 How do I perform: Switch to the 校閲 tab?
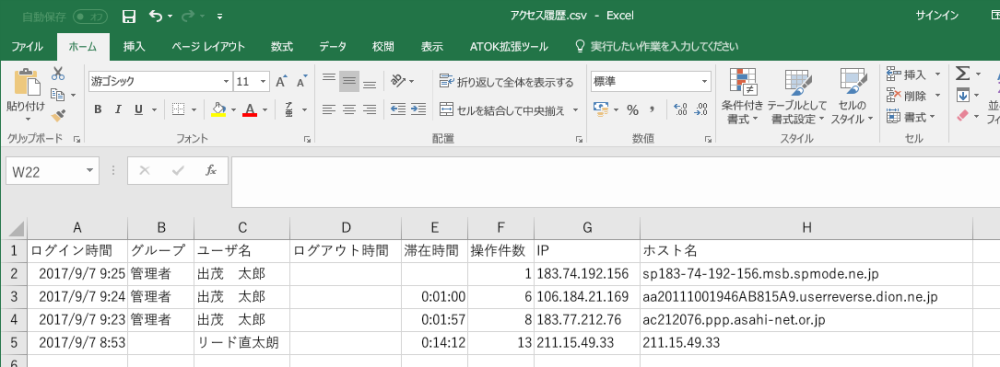click(383, 47)
